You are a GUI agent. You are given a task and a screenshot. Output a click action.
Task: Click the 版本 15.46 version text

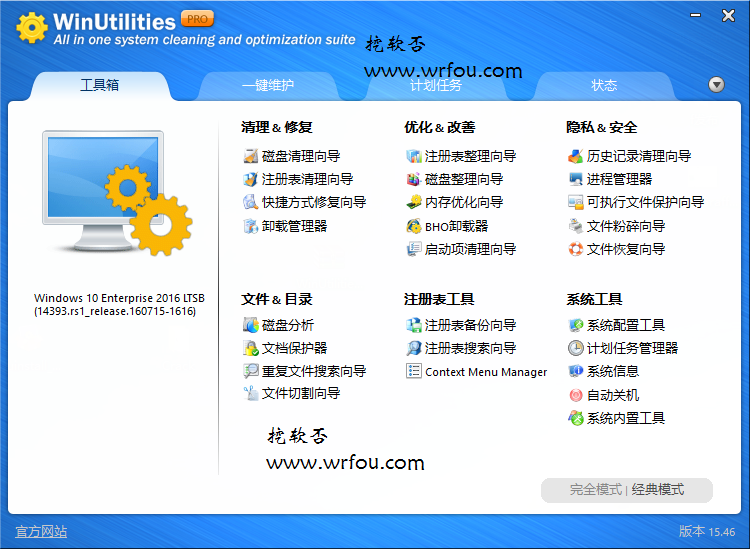(x=707, y=531)
